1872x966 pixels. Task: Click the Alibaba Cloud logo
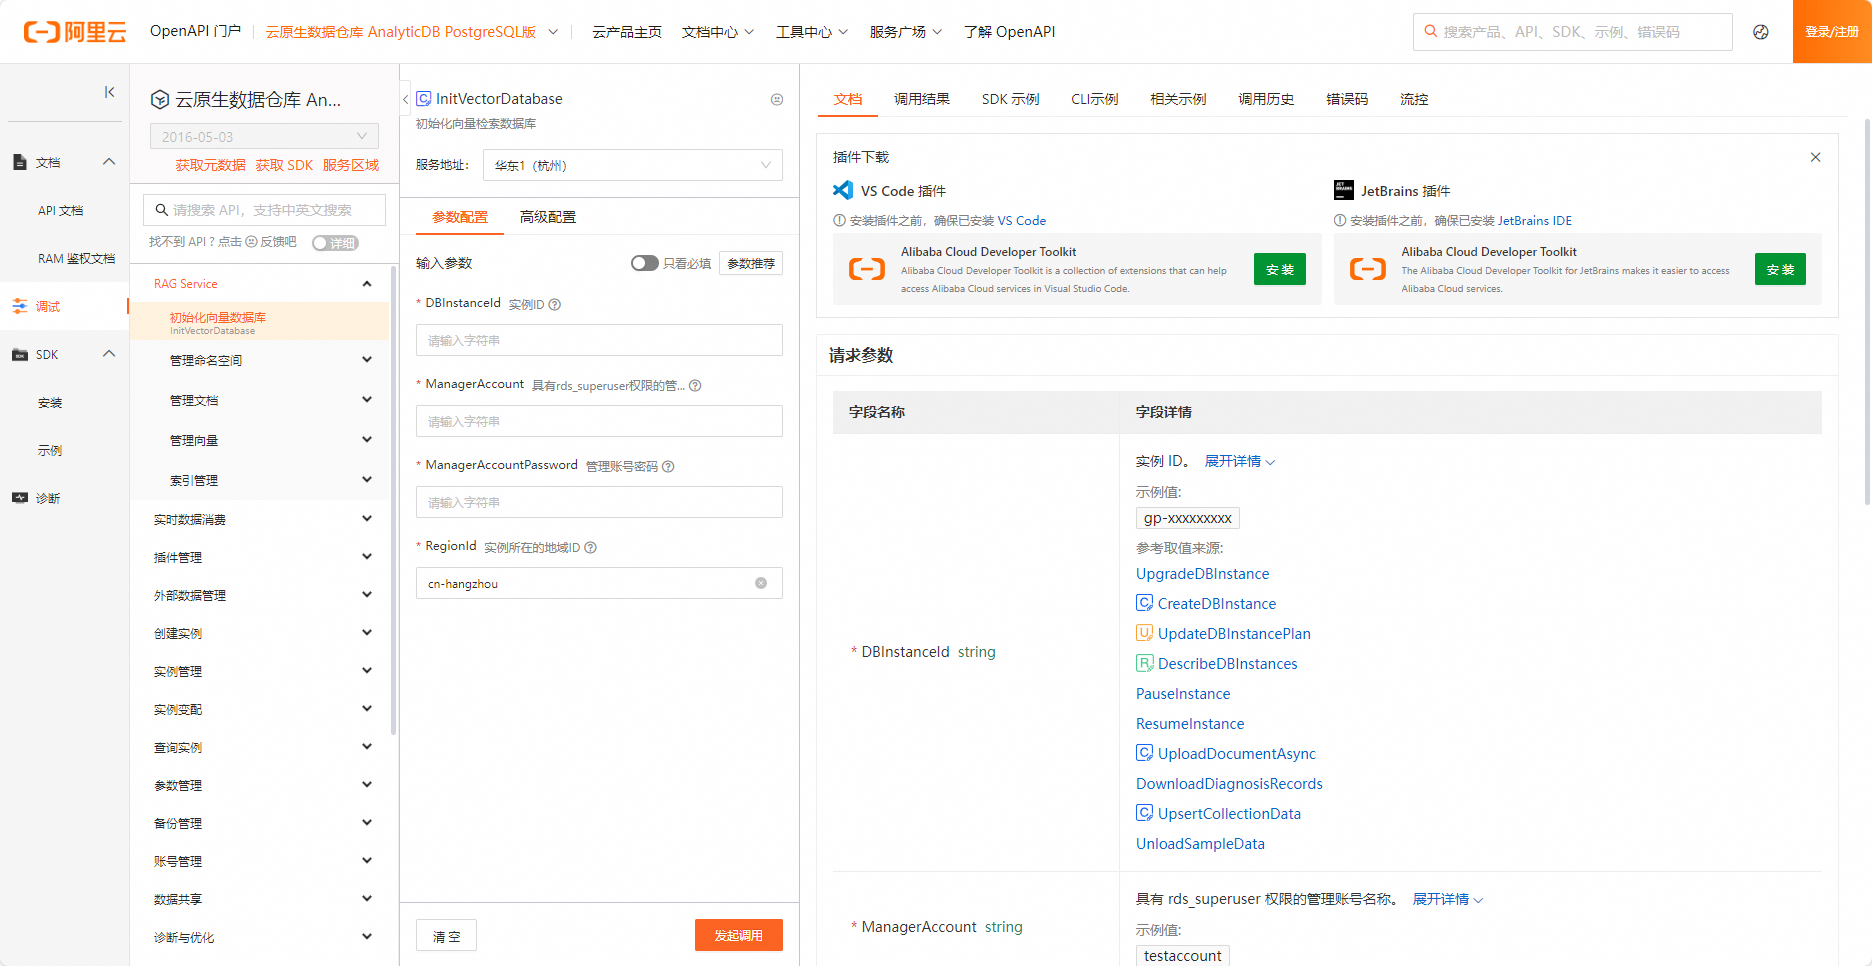(75, 32)
